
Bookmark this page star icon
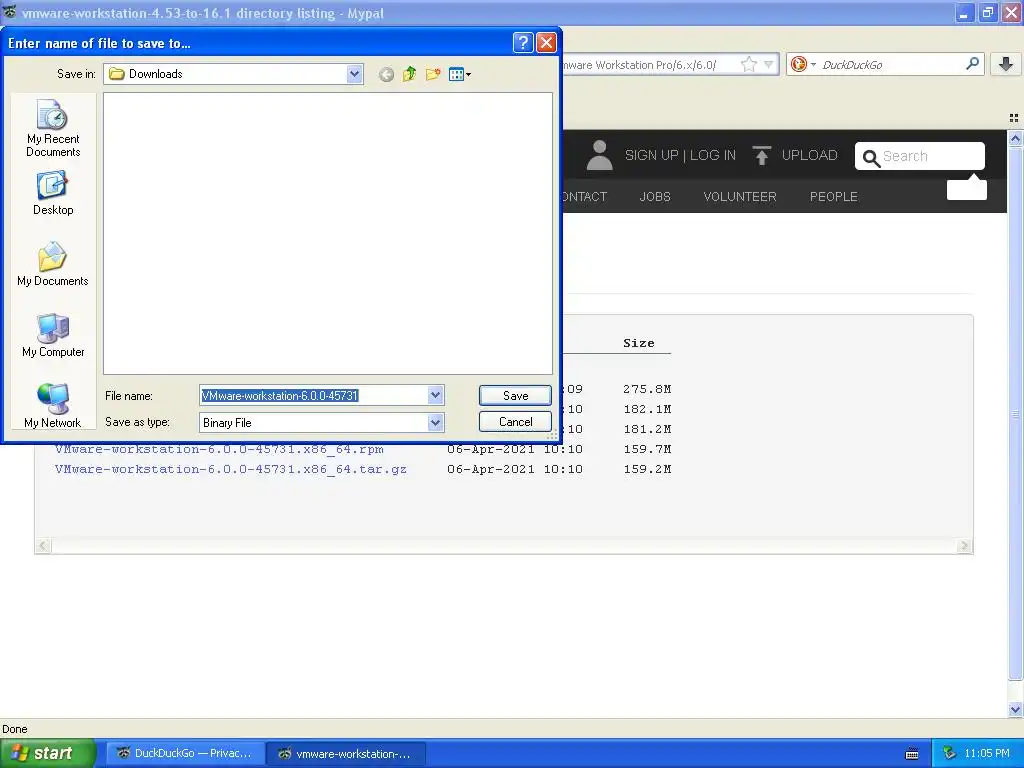click(748, 64)
